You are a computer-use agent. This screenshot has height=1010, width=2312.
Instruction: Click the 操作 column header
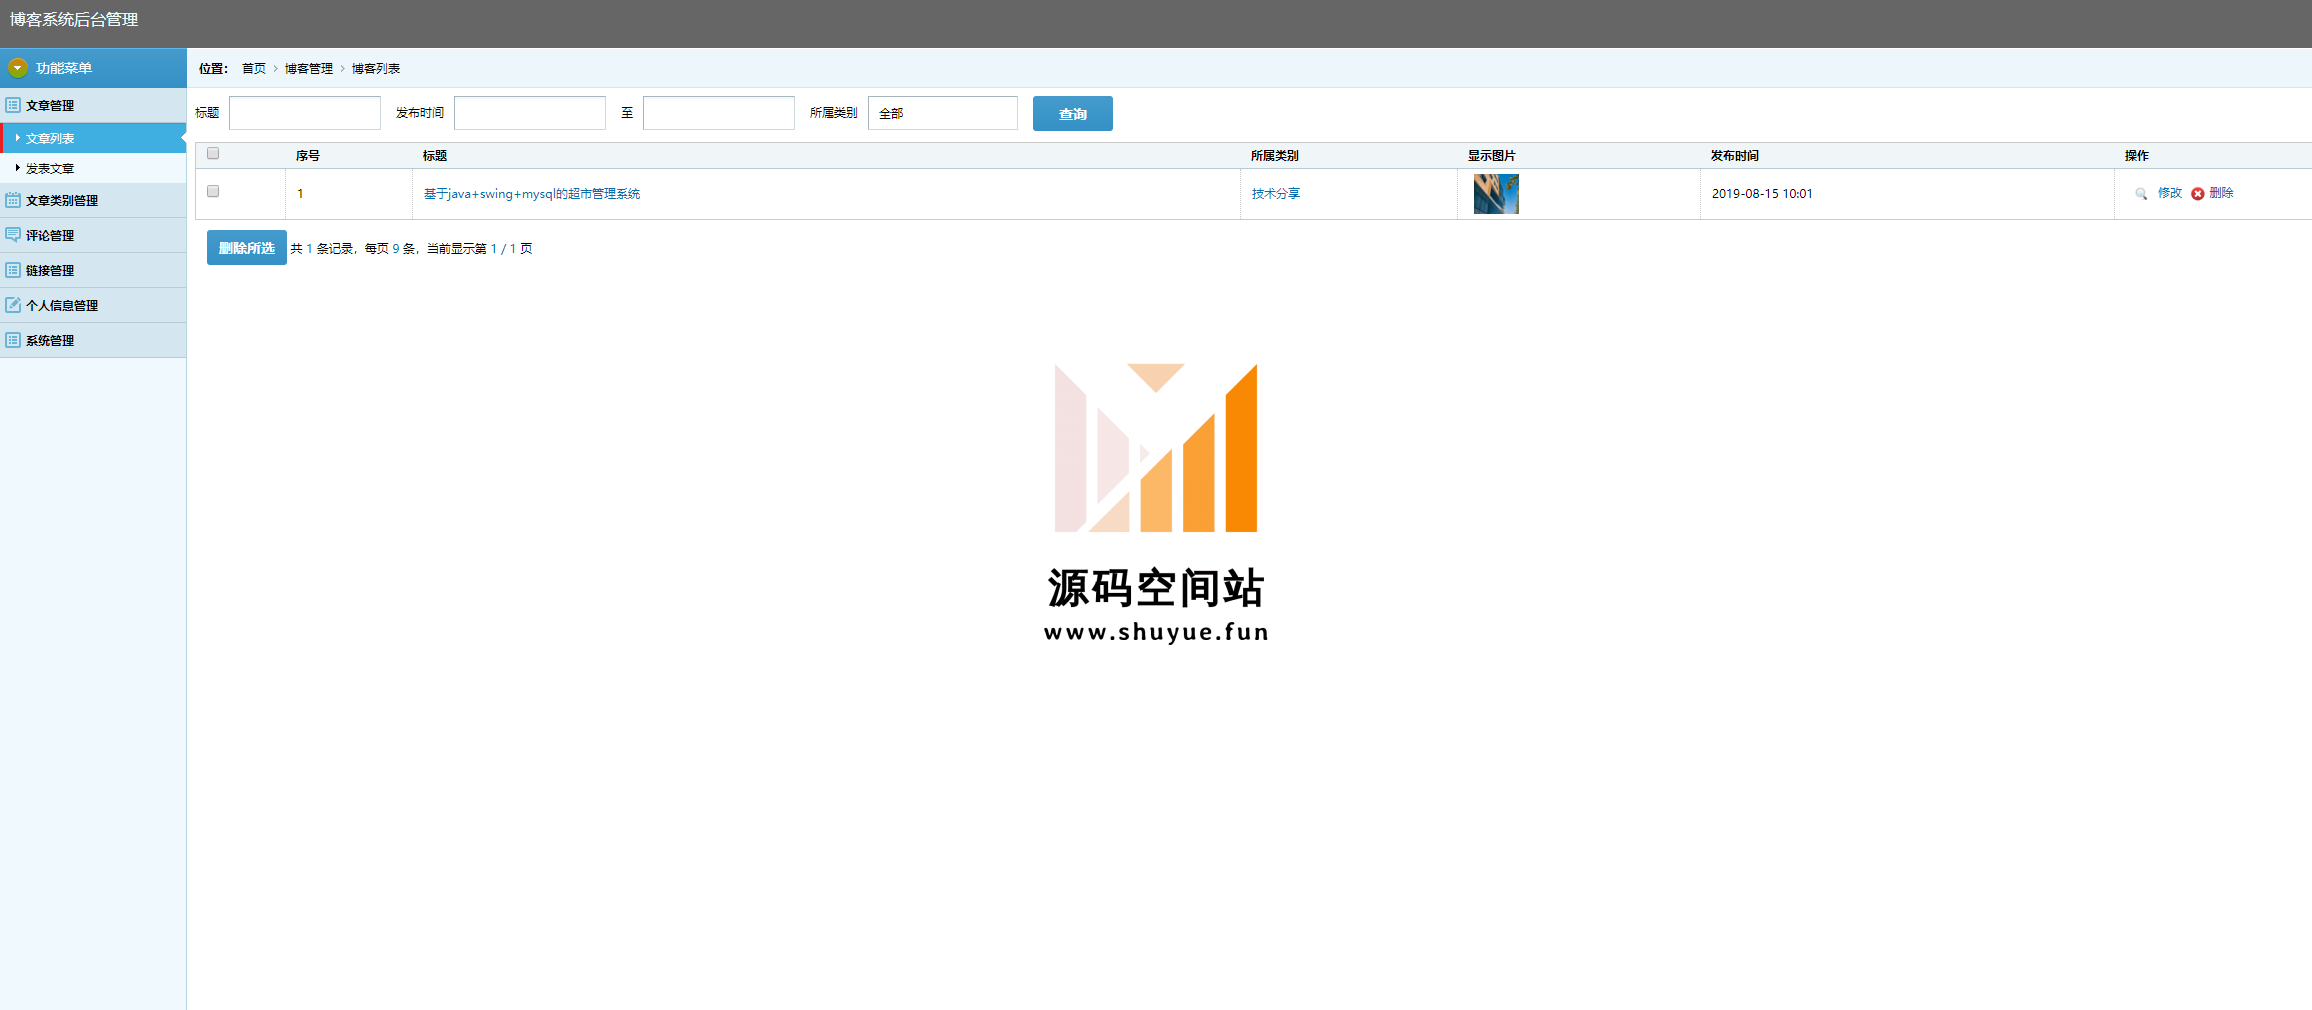(x=2137, y=156)
